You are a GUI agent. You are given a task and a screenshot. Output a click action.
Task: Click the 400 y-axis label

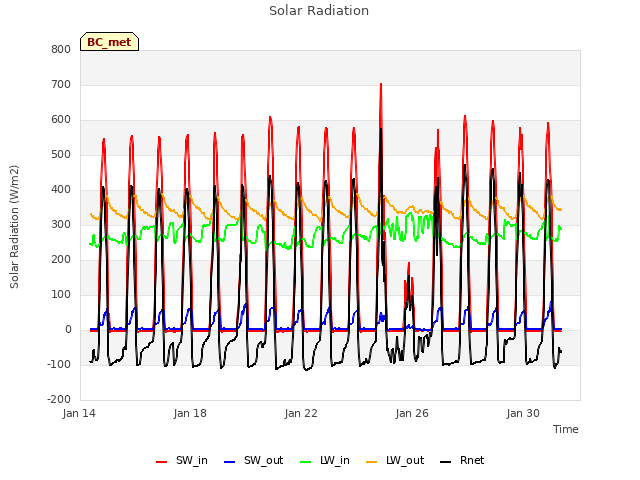click(61, 190)
